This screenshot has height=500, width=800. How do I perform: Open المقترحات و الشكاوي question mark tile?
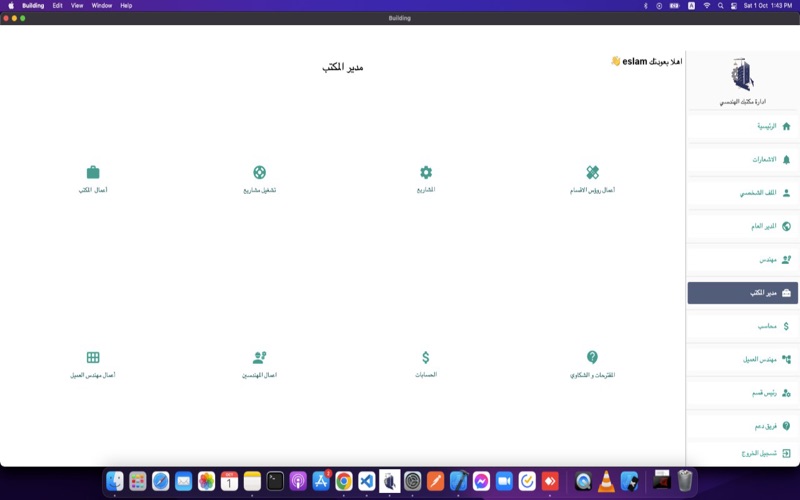pos(592,364)
